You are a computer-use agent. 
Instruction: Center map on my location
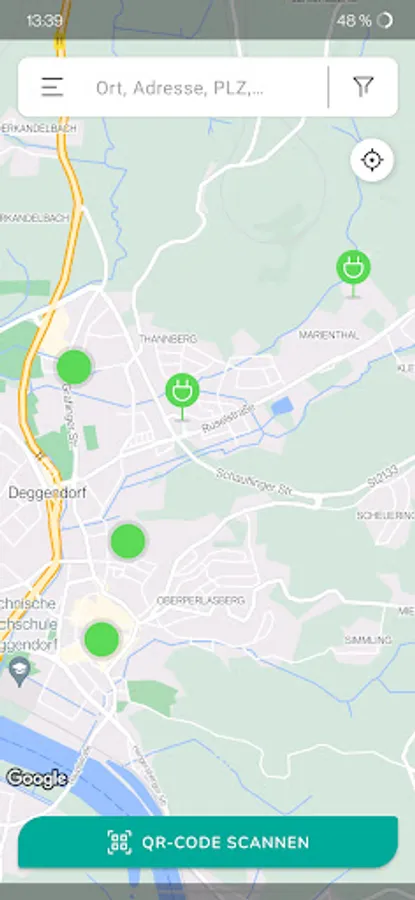[372, 160]
